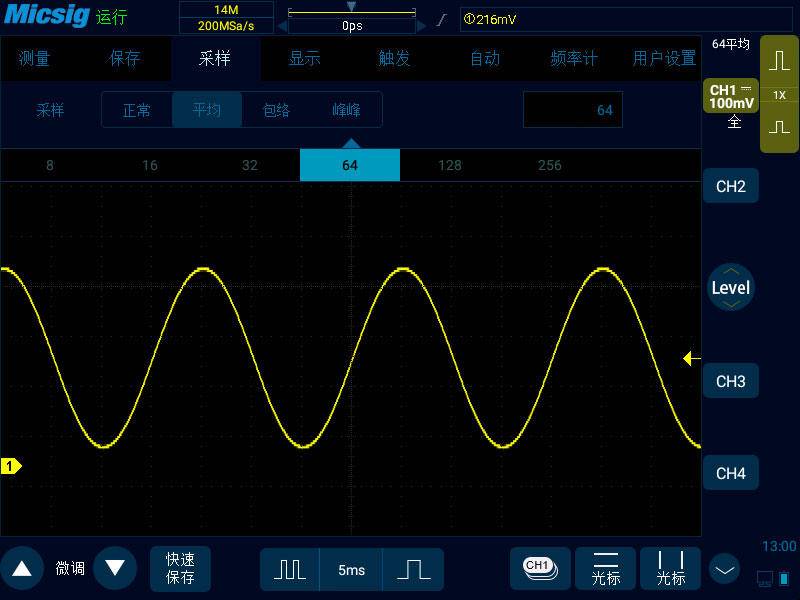Tap the 14M memory depth readout
The height and width of the screenshot is (600, 800).
pos(226,10)
